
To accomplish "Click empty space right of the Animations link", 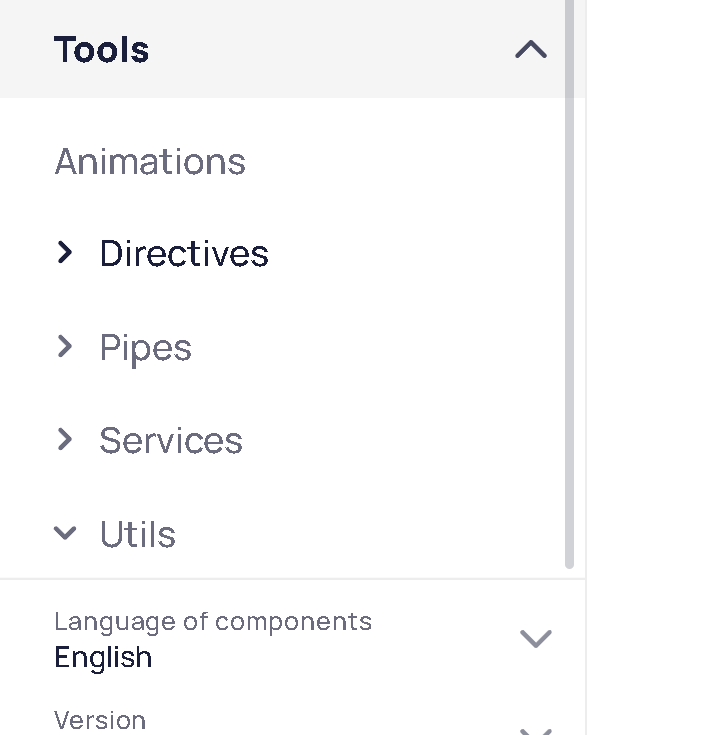I will click(x=400, y=161).
